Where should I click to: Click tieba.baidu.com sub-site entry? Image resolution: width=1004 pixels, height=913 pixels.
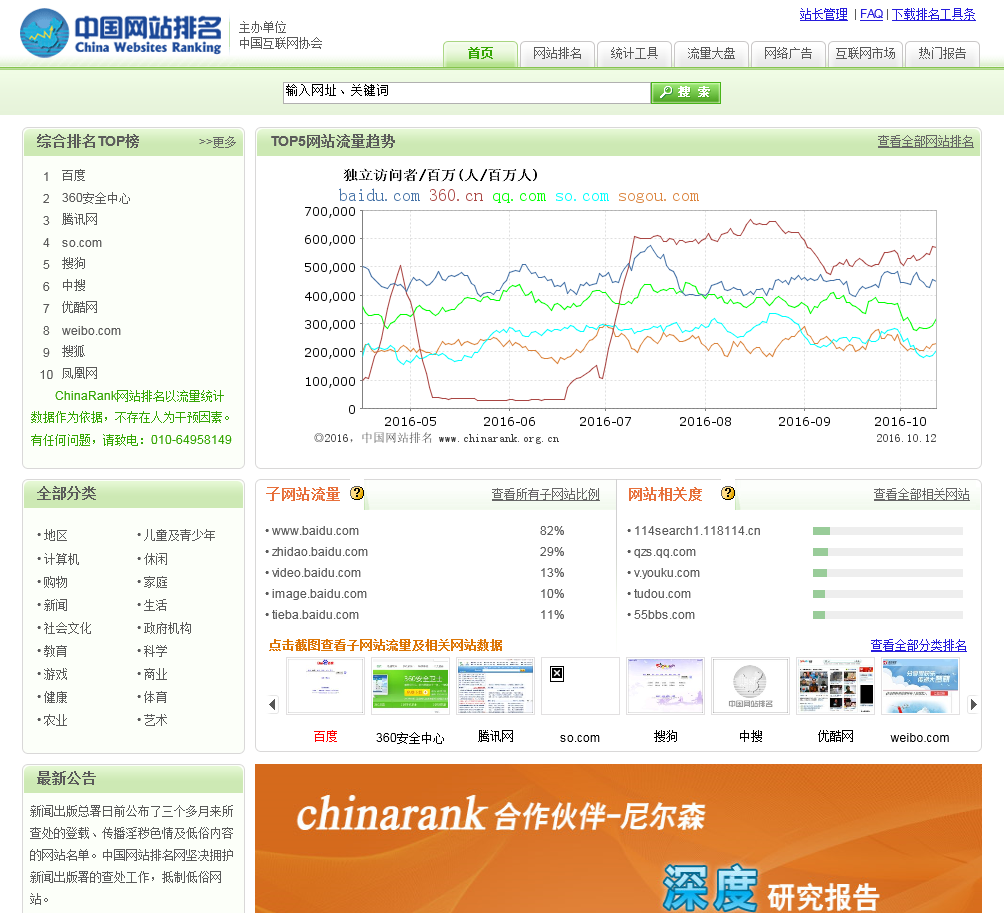tap(315, 615)
